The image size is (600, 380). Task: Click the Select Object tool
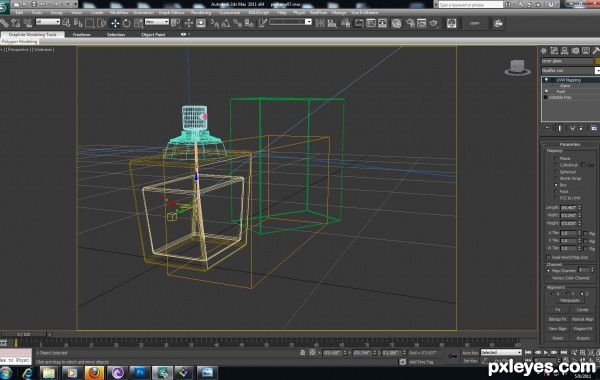(66, 23)
